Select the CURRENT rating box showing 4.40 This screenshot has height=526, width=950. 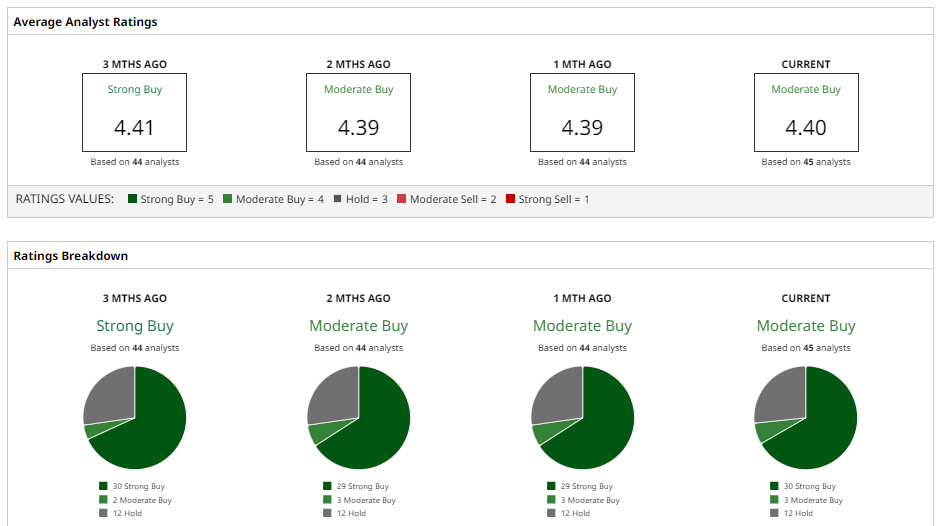[x=806, y=112]
